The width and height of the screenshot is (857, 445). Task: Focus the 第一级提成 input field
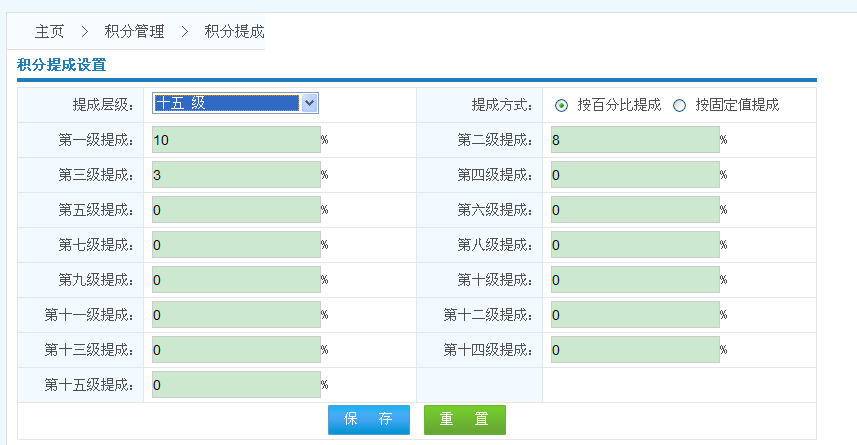point(236,140)
